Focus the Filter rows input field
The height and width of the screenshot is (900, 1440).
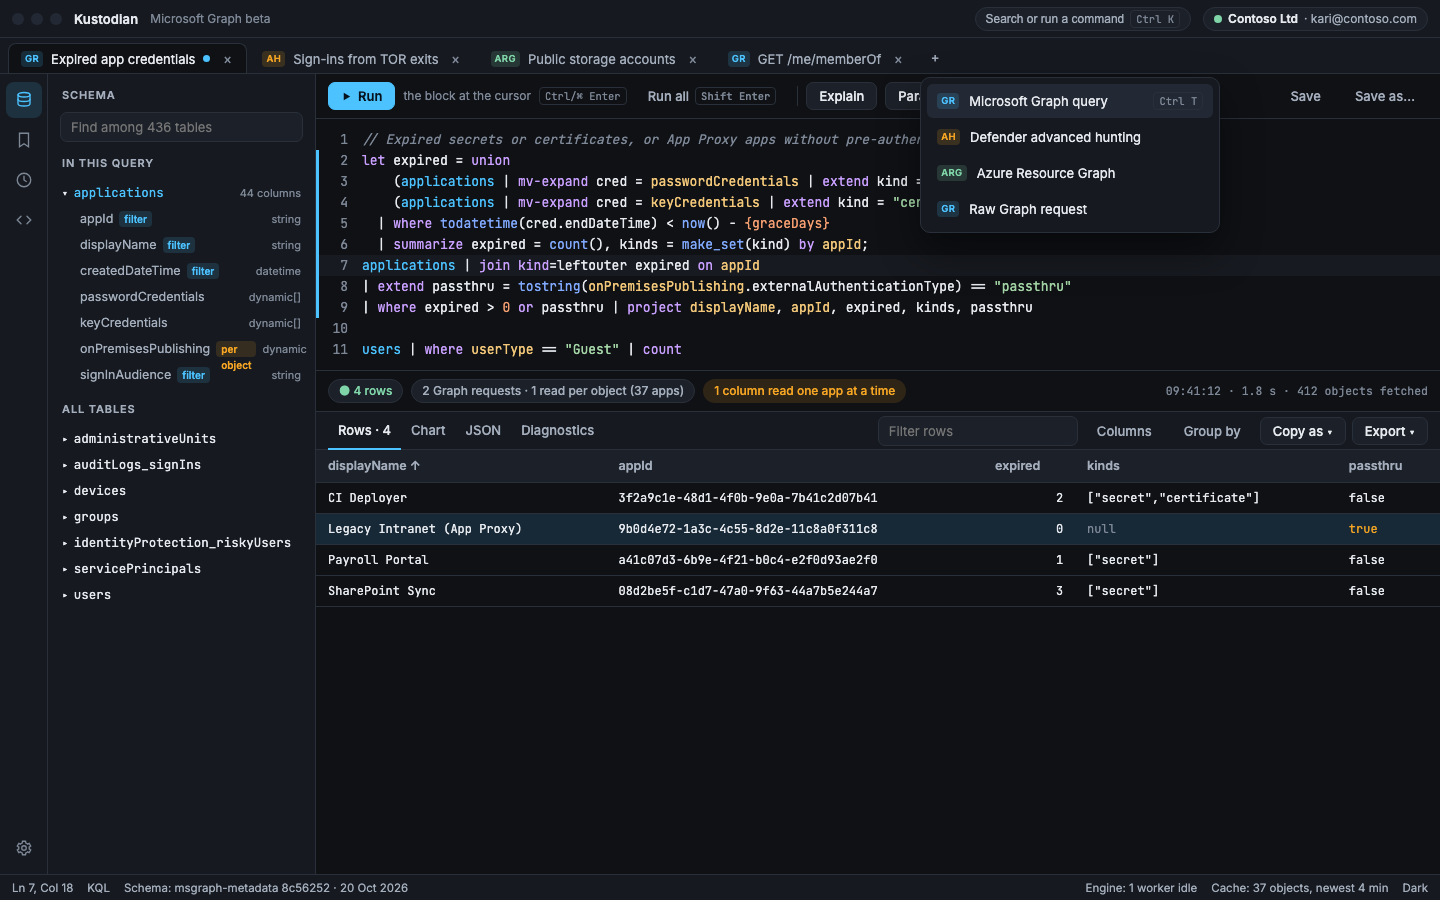pyautogui.click(x=977, y=431)
